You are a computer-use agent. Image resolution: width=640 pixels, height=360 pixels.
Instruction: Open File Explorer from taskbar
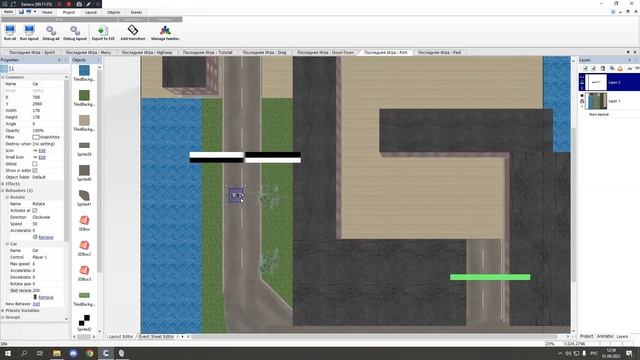[57, 353]
